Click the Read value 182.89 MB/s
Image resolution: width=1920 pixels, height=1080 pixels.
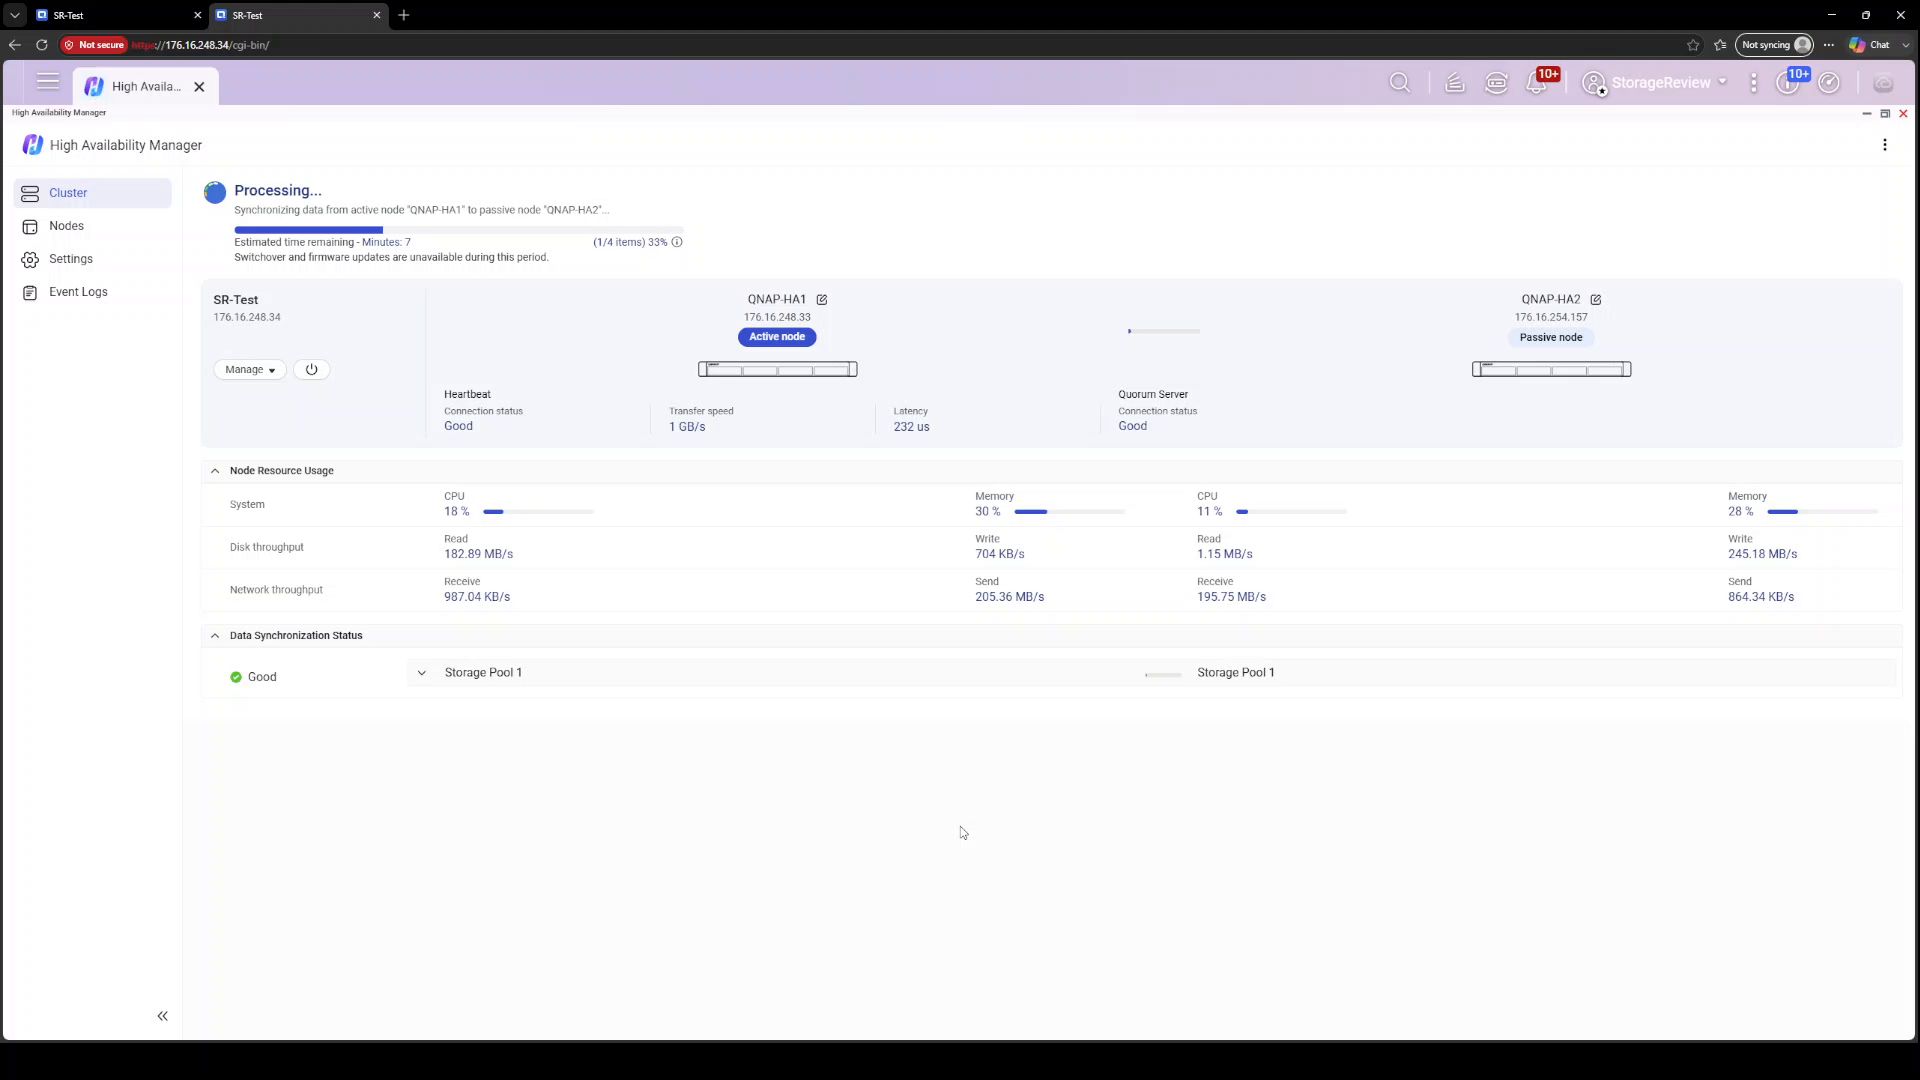pos(478,554)
